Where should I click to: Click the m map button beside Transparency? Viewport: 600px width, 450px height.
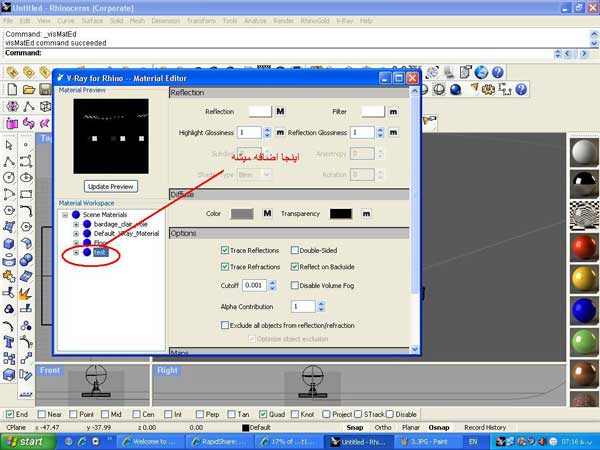pos(366,214)
